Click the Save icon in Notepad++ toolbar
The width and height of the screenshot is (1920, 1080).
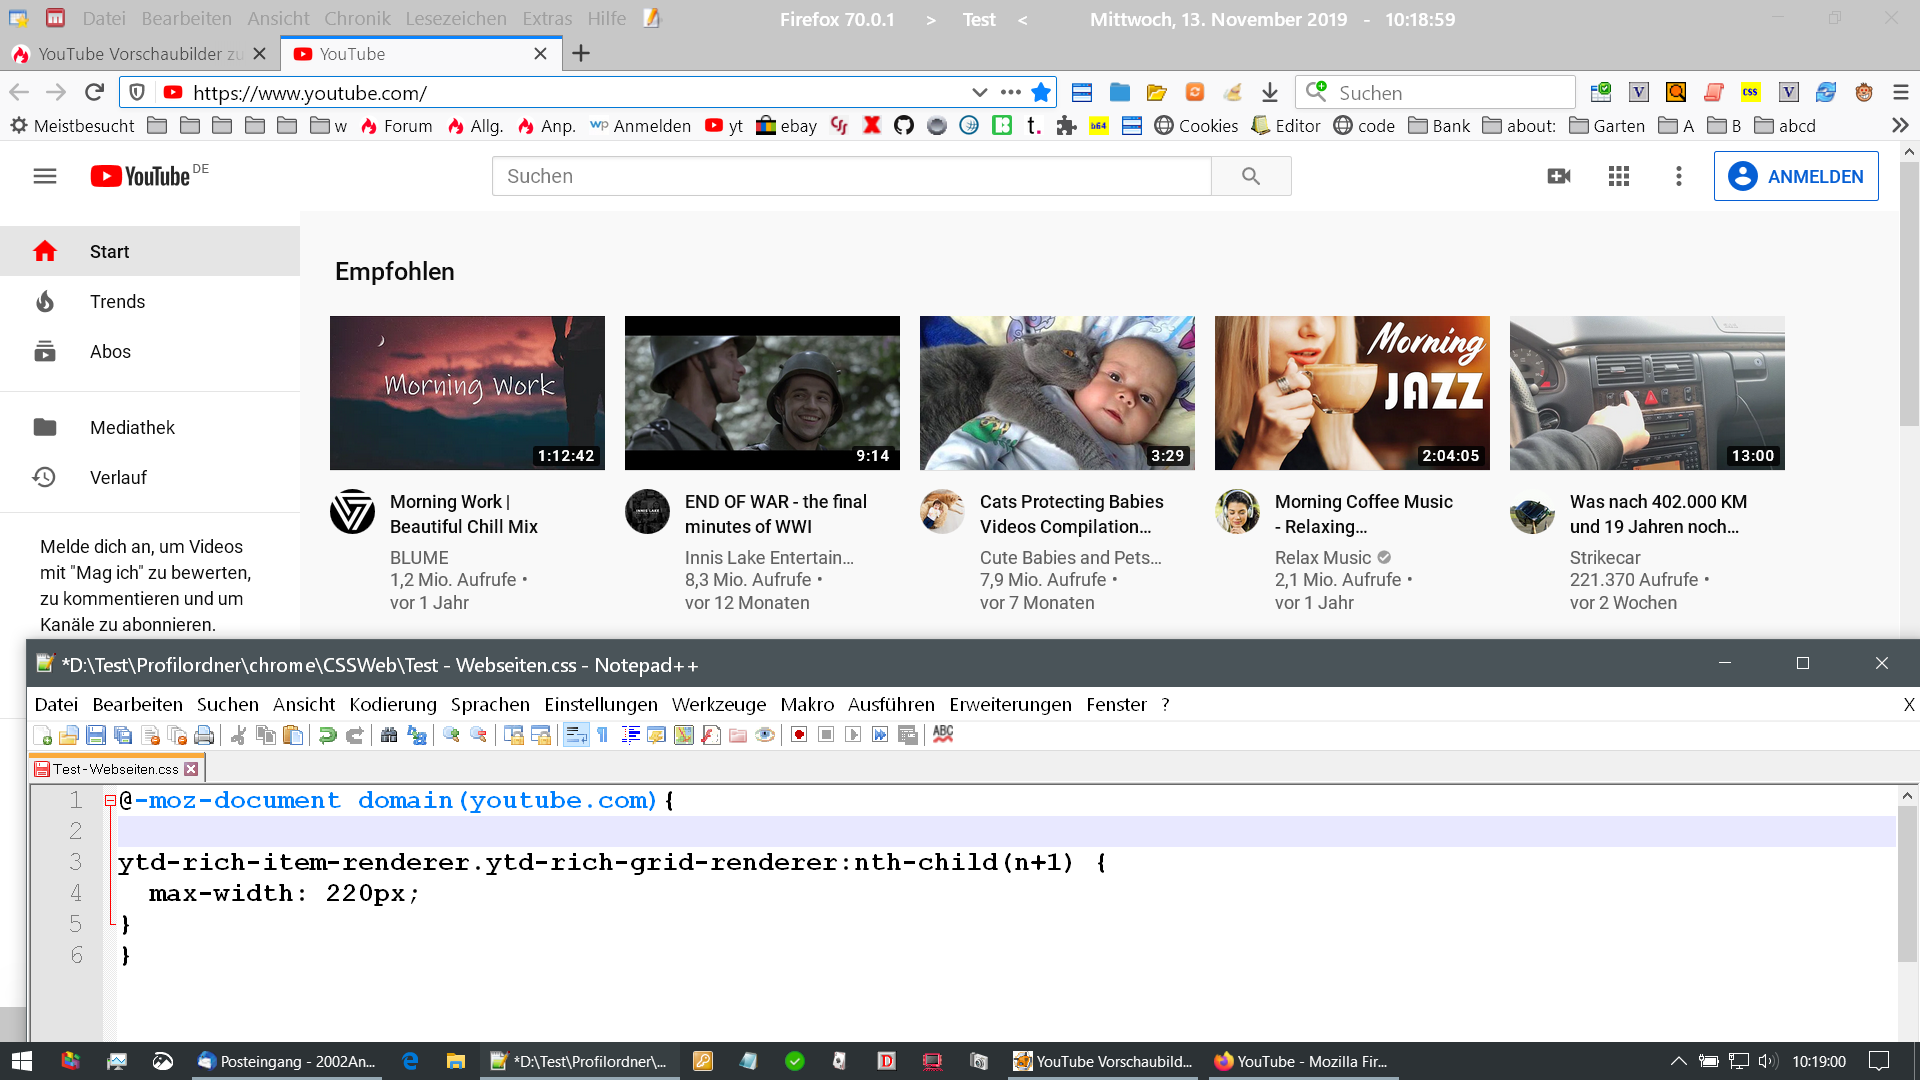pos(96,736)
